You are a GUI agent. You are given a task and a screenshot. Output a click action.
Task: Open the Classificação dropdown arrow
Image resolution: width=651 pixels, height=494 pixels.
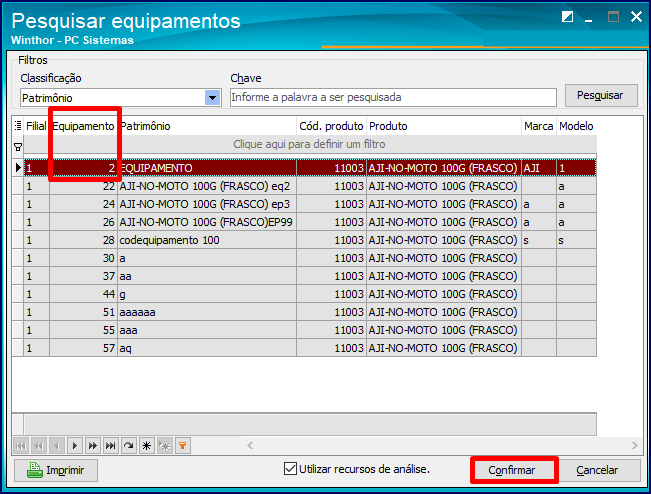[x=213, y=98]
